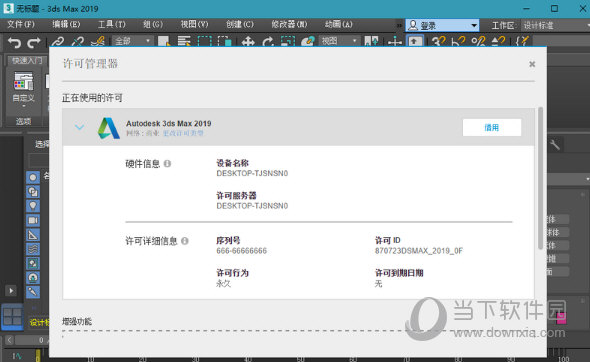This screenshot has height=362, width=590.
Task: Expand the hidden menu items with the double arrow
Action: 399,26
